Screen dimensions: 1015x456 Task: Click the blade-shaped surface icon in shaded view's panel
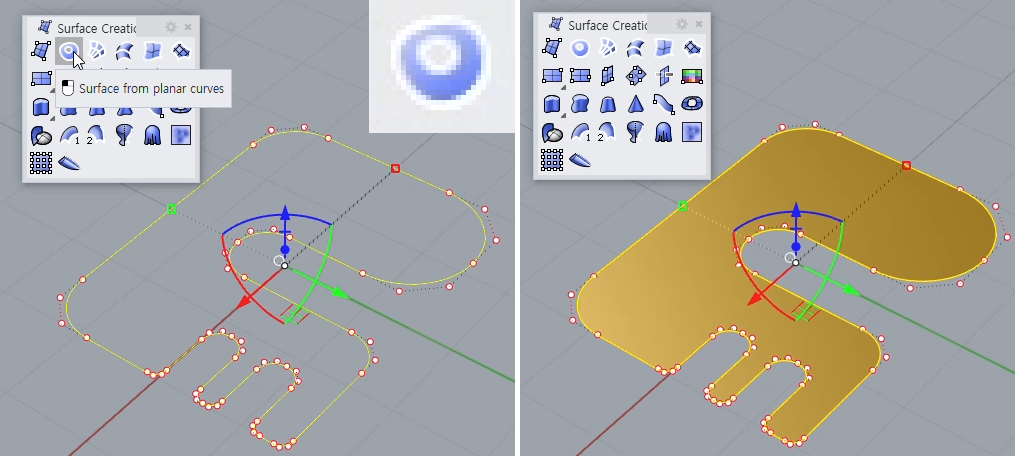point(580,159)
